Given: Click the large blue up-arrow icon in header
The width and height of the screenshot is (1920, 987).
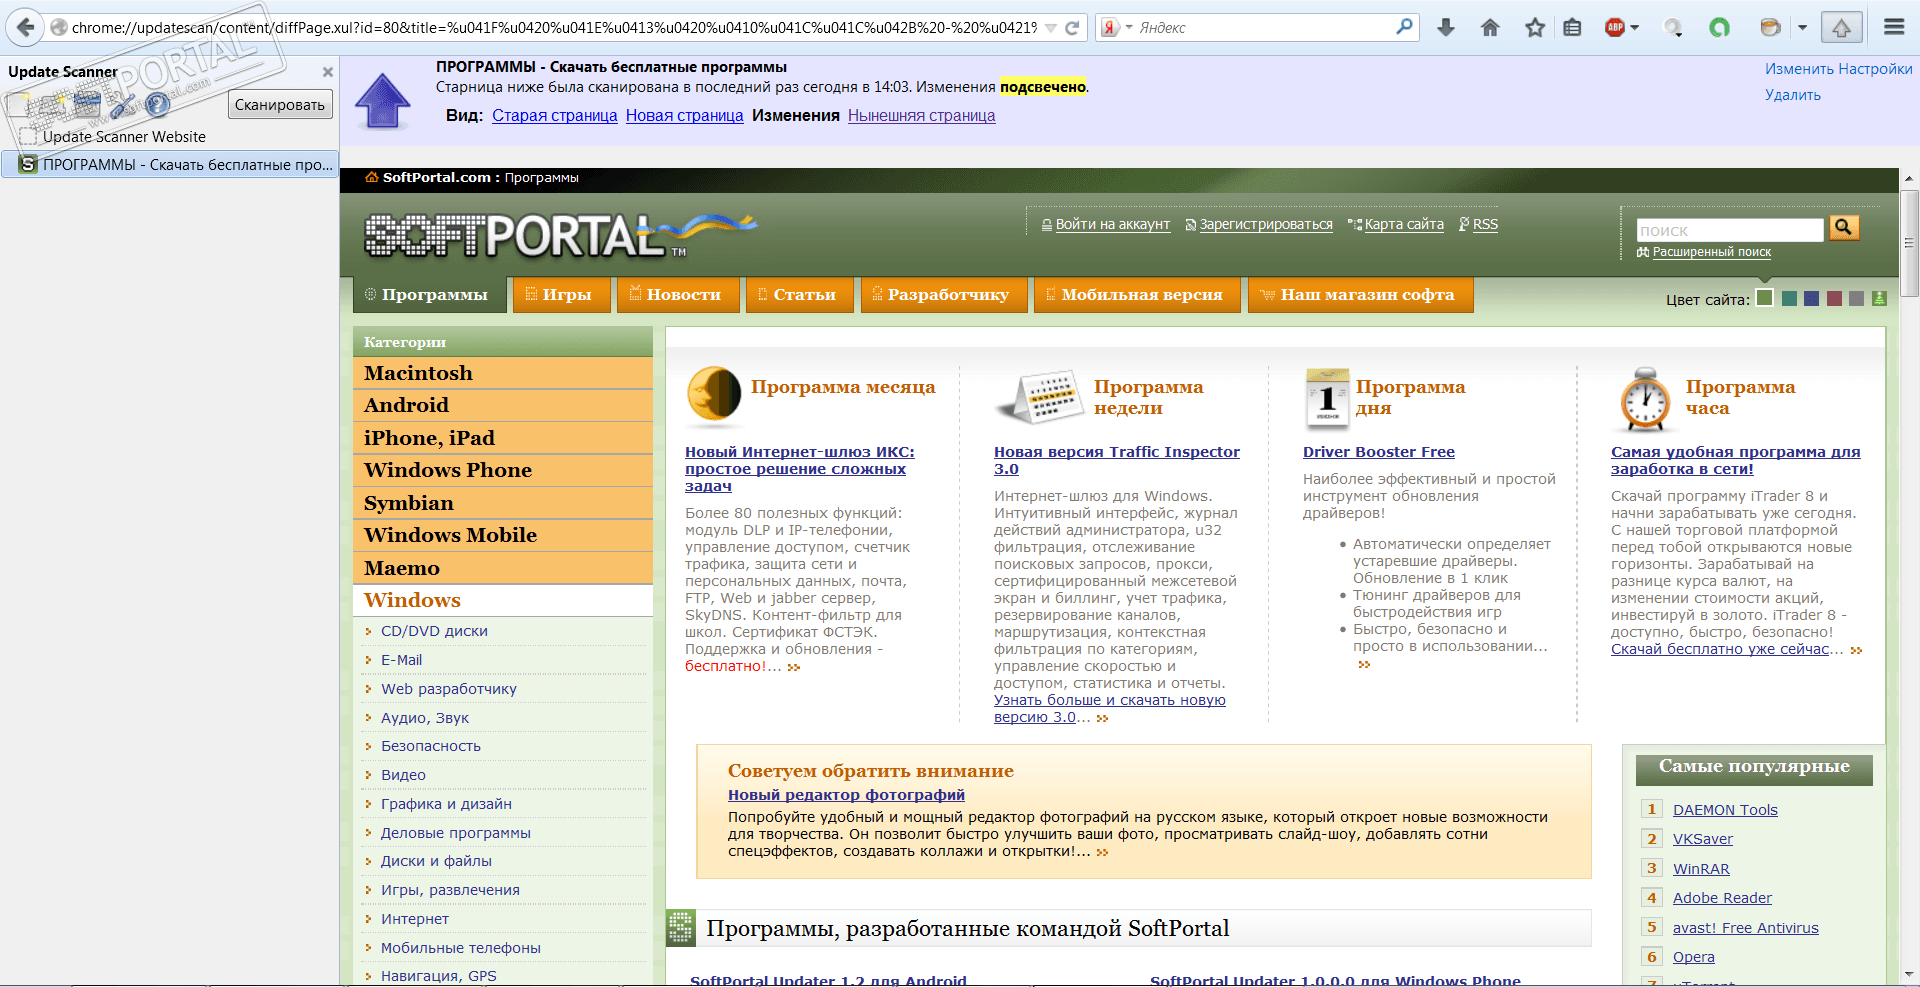Looking at the screenshot, I should (383, 101).
